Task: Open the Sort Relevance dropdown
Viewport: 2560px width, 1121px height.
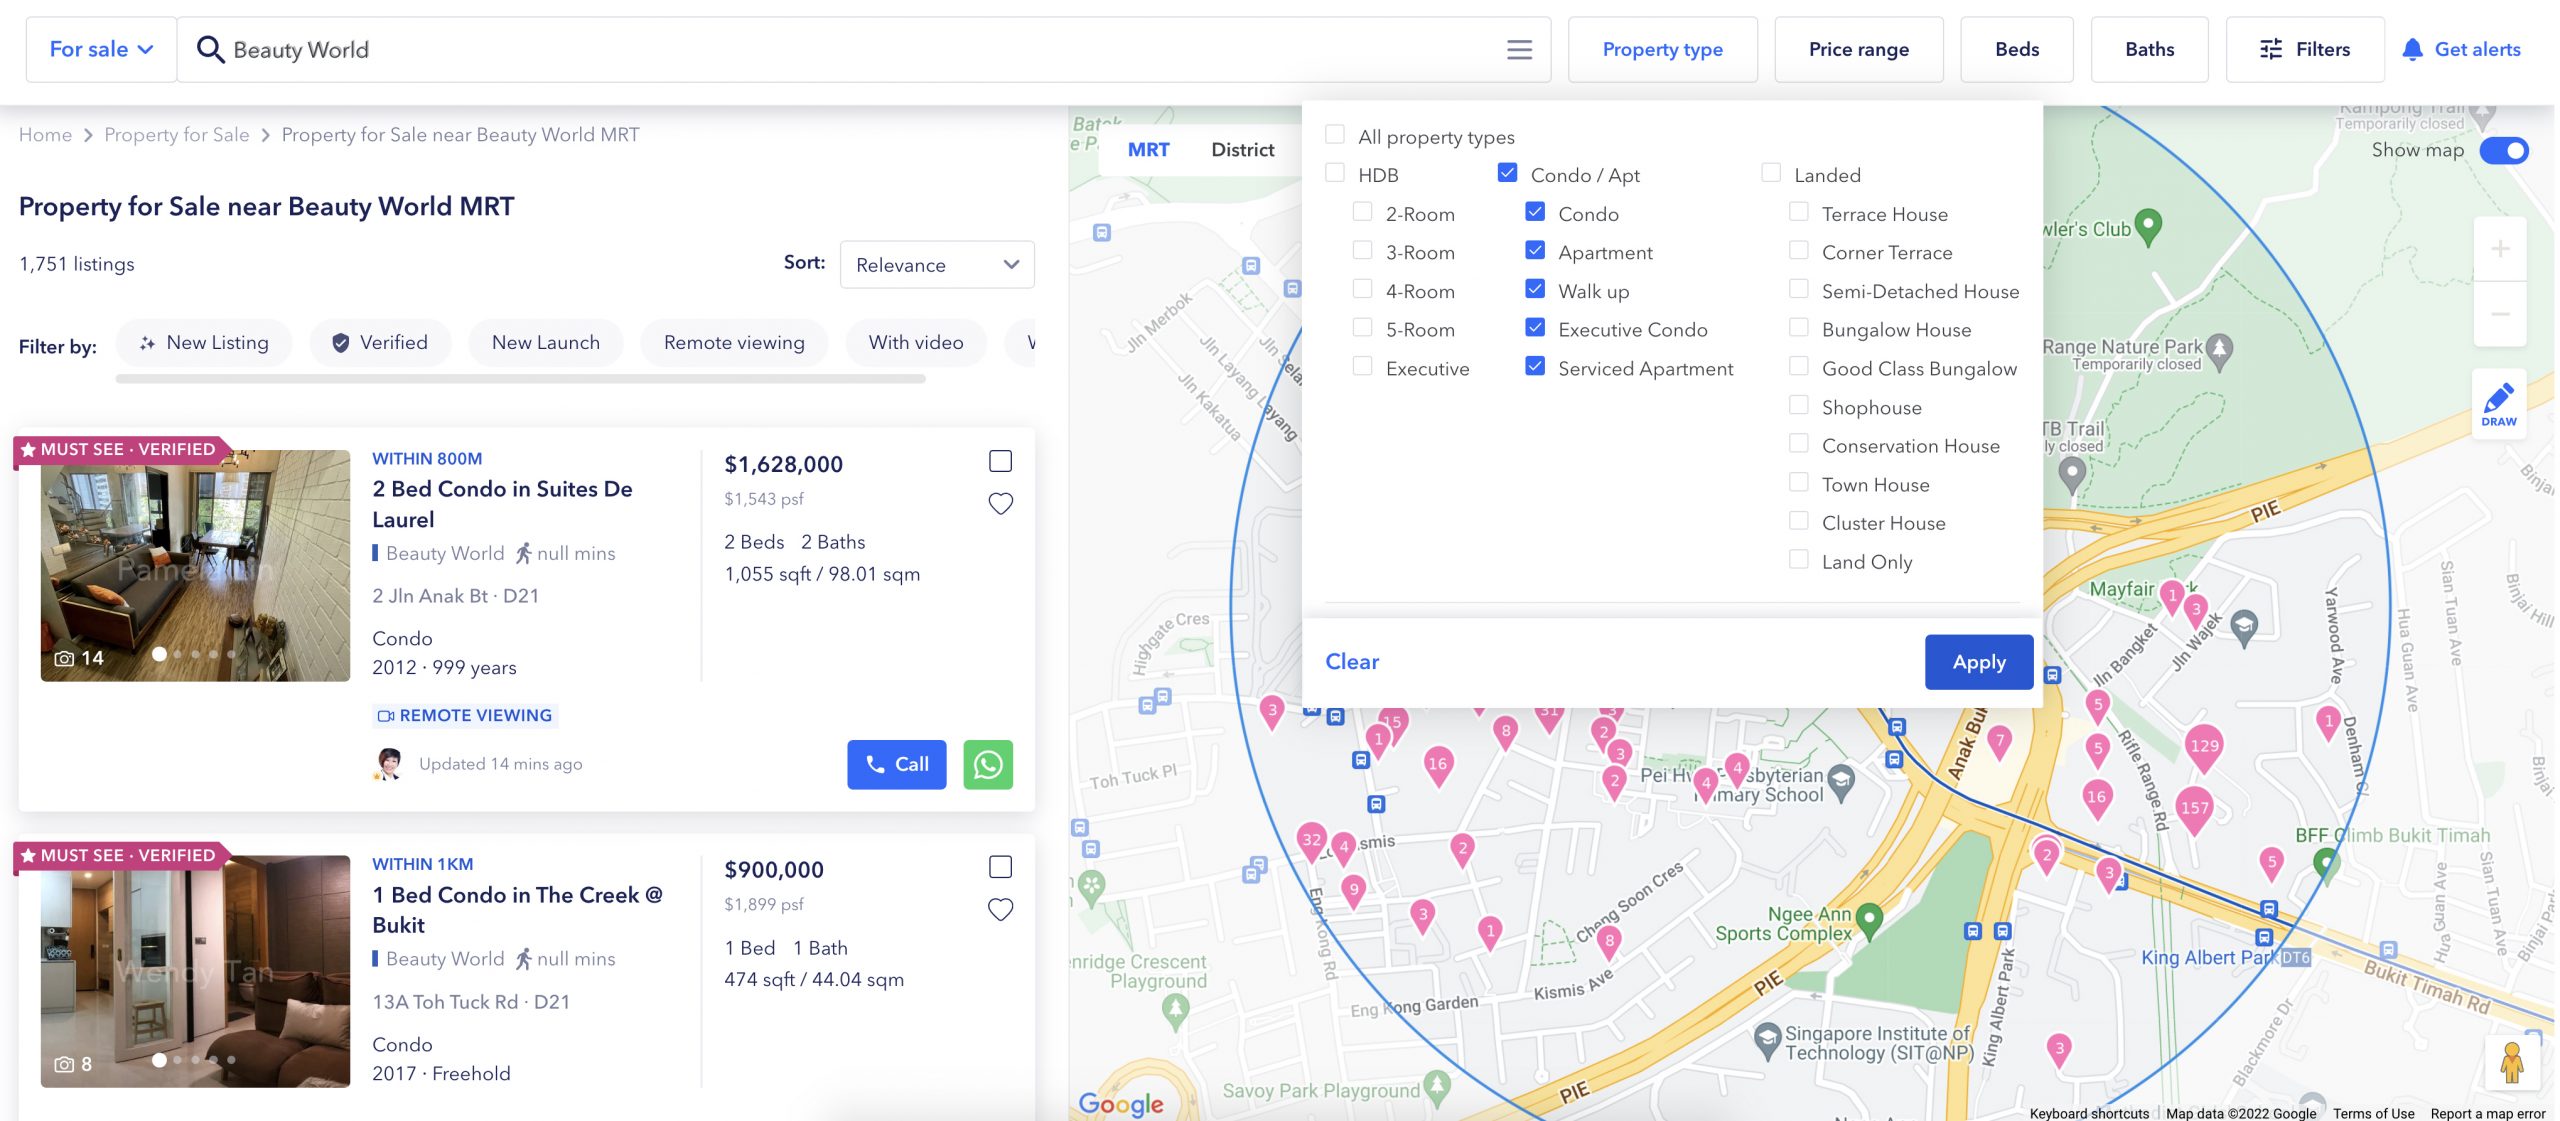Action: [x=937, y=264]
